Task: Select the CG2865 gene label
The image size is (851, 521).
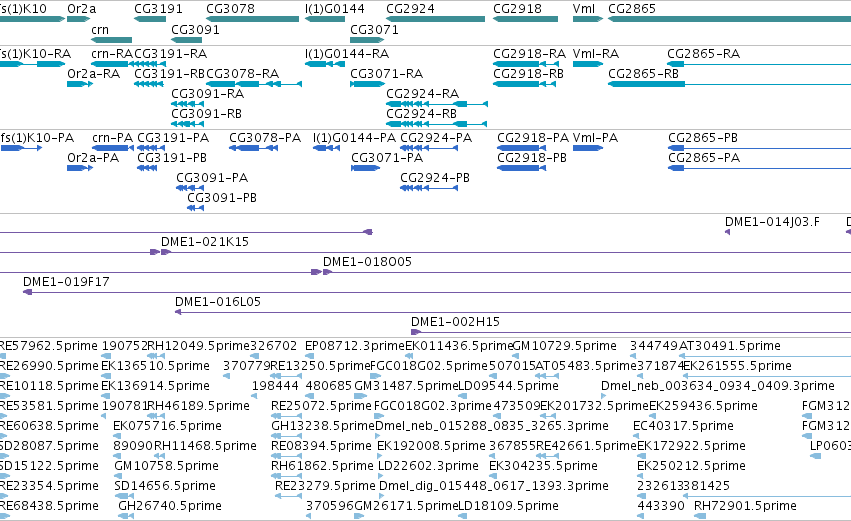Action: (x=632, y=9)
